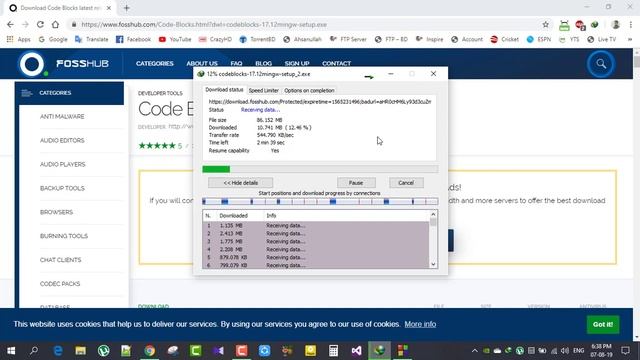The width and height of the screenshot is (640, 360).
Task: Click the download URL text field
Action: [320, 102]
